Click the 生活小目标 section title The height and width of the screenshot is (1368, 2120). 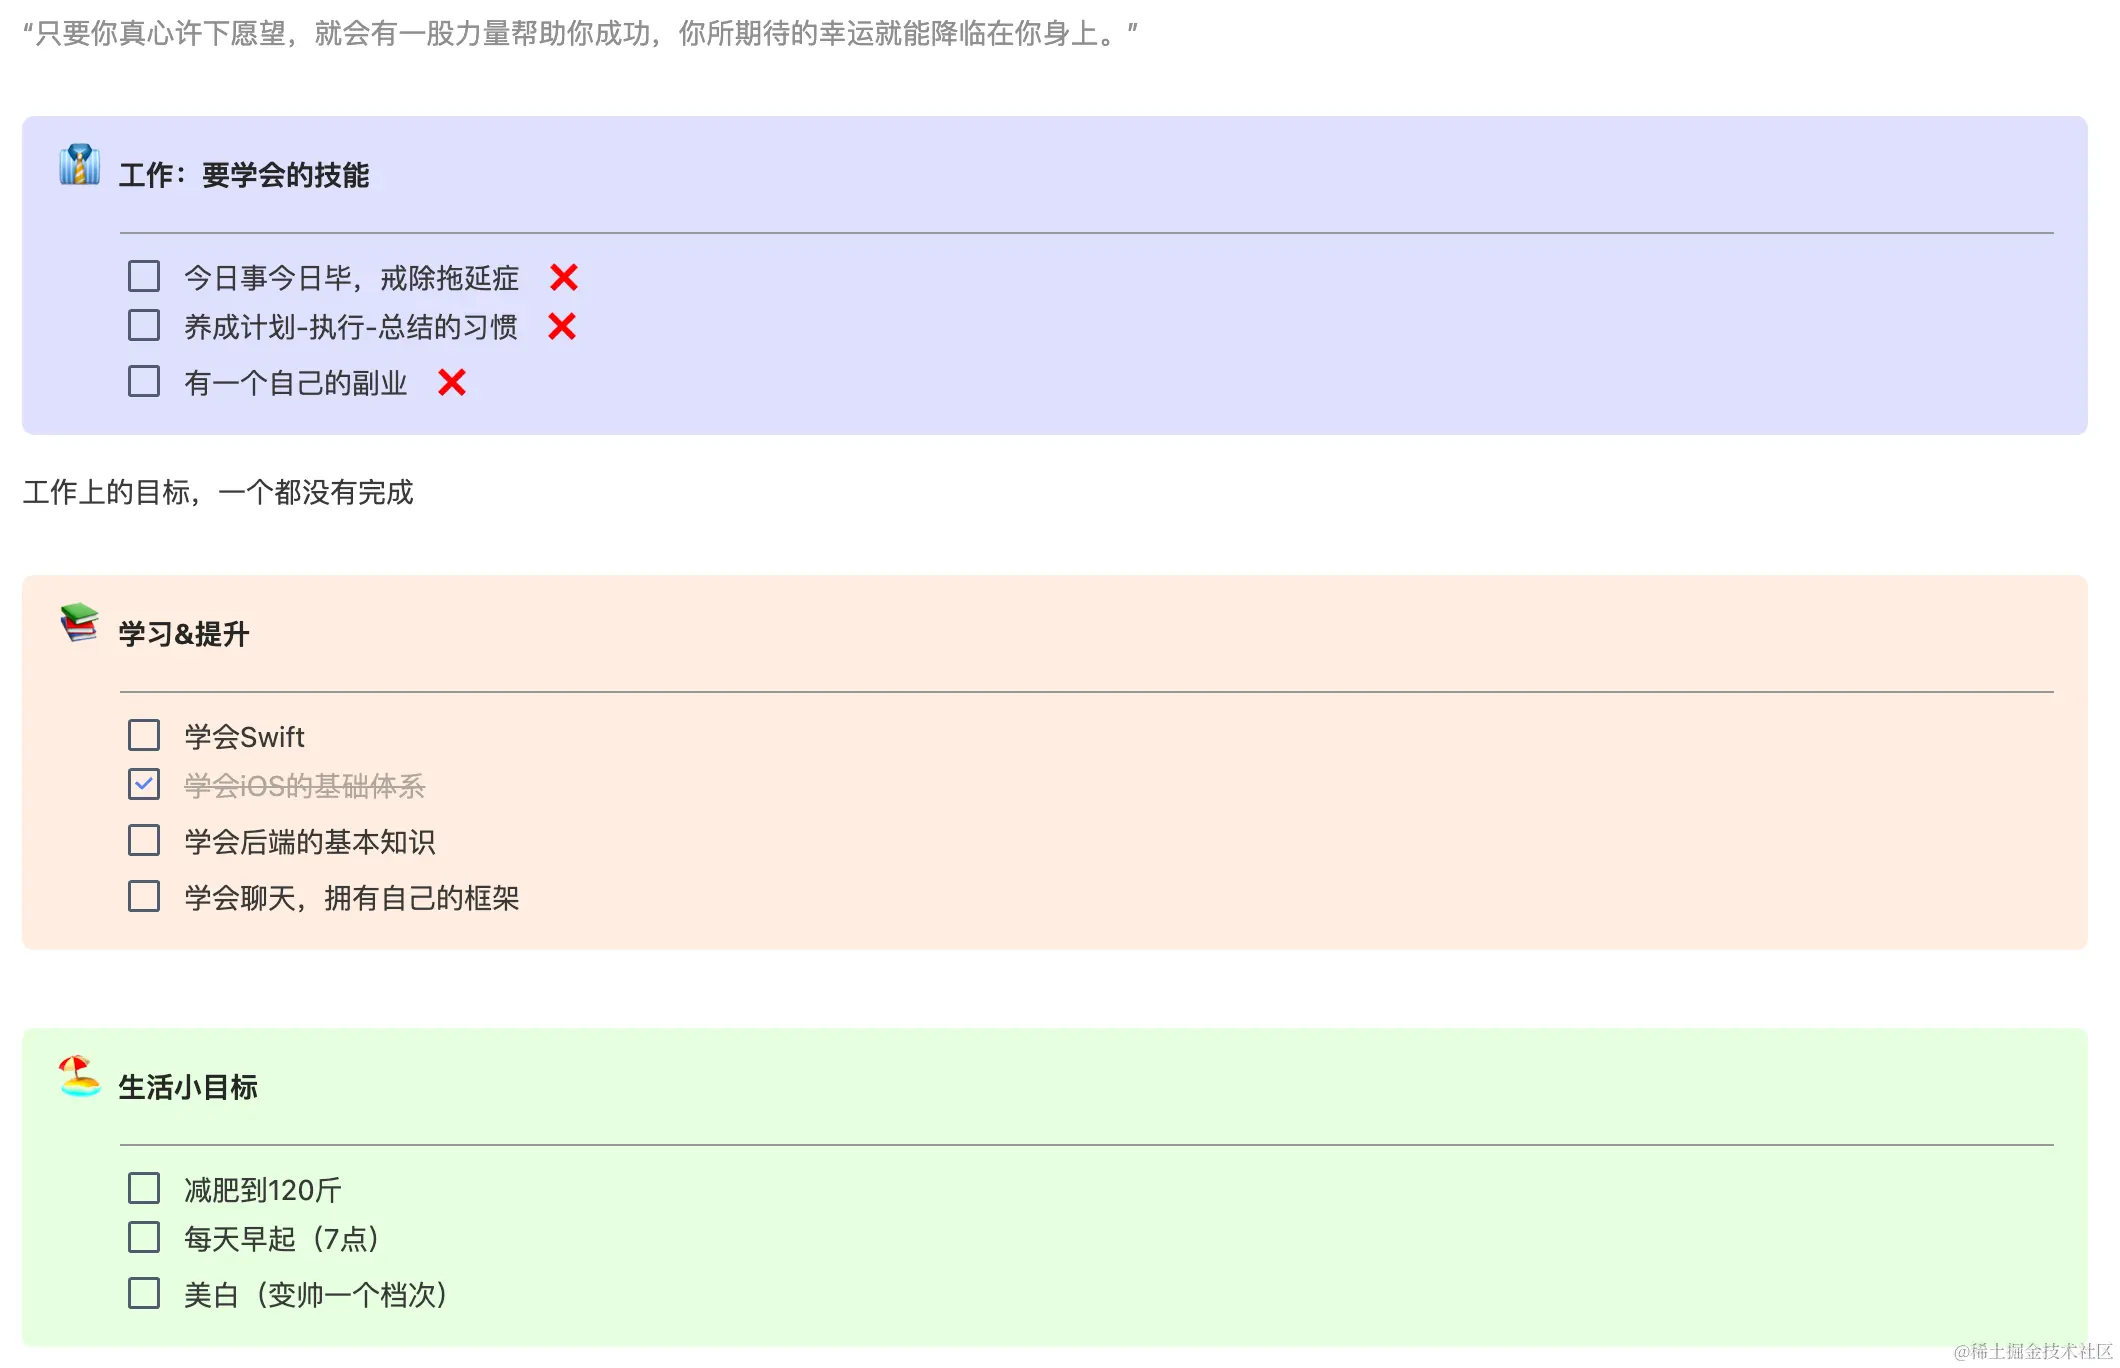click(188, 1087)
